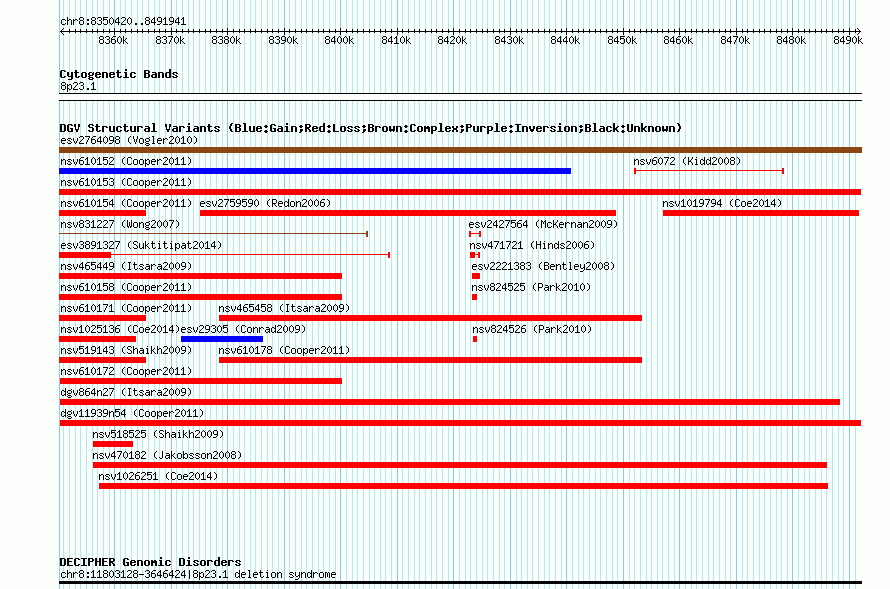Open dgv11939n54 (Cooper2011) variant label
Viewport: 890px width, 589px height.
[x=132, y=413]
